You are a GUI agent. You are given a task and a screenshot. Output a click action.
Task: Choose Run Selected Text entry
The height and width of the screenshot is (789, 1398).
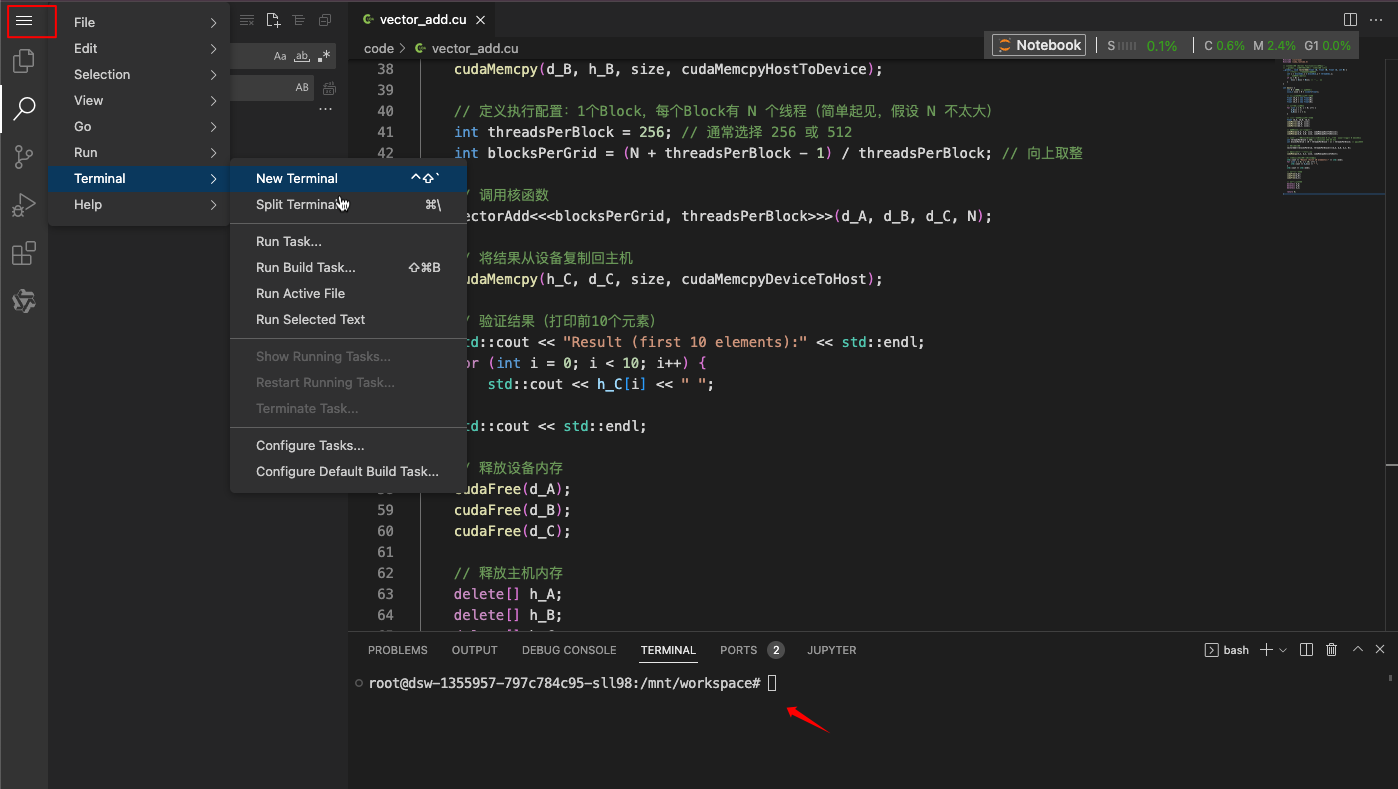348,319
